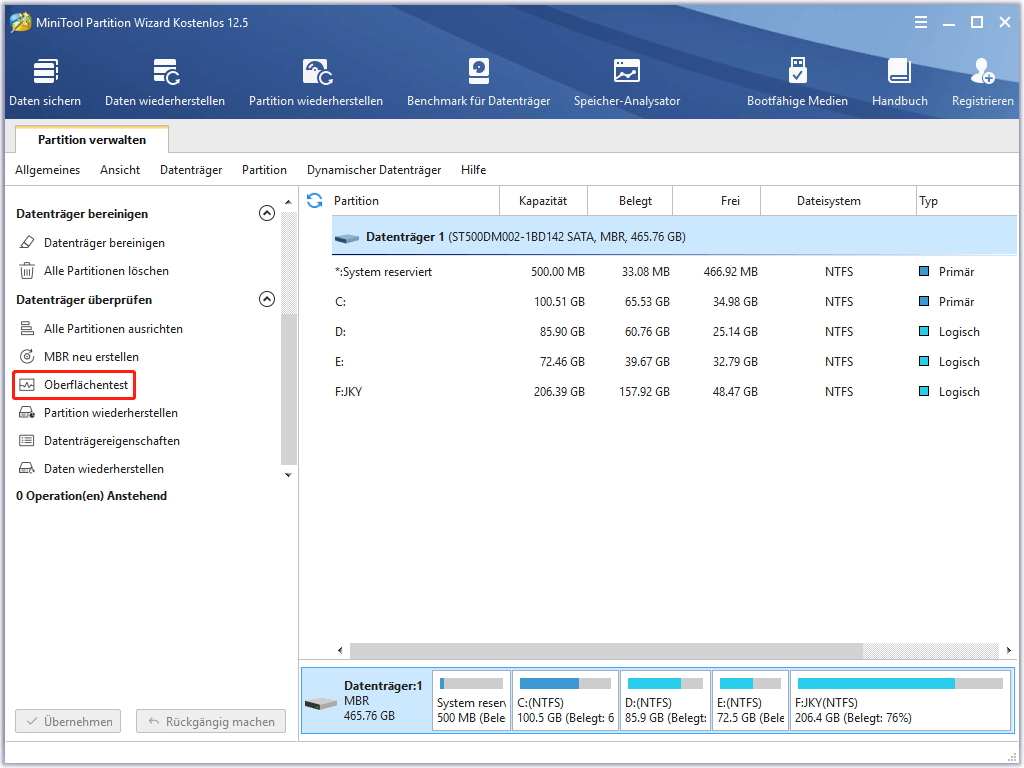
Task: Click sidebar Daten wiederherstellen drive icon
Action: tap(27, 468)
